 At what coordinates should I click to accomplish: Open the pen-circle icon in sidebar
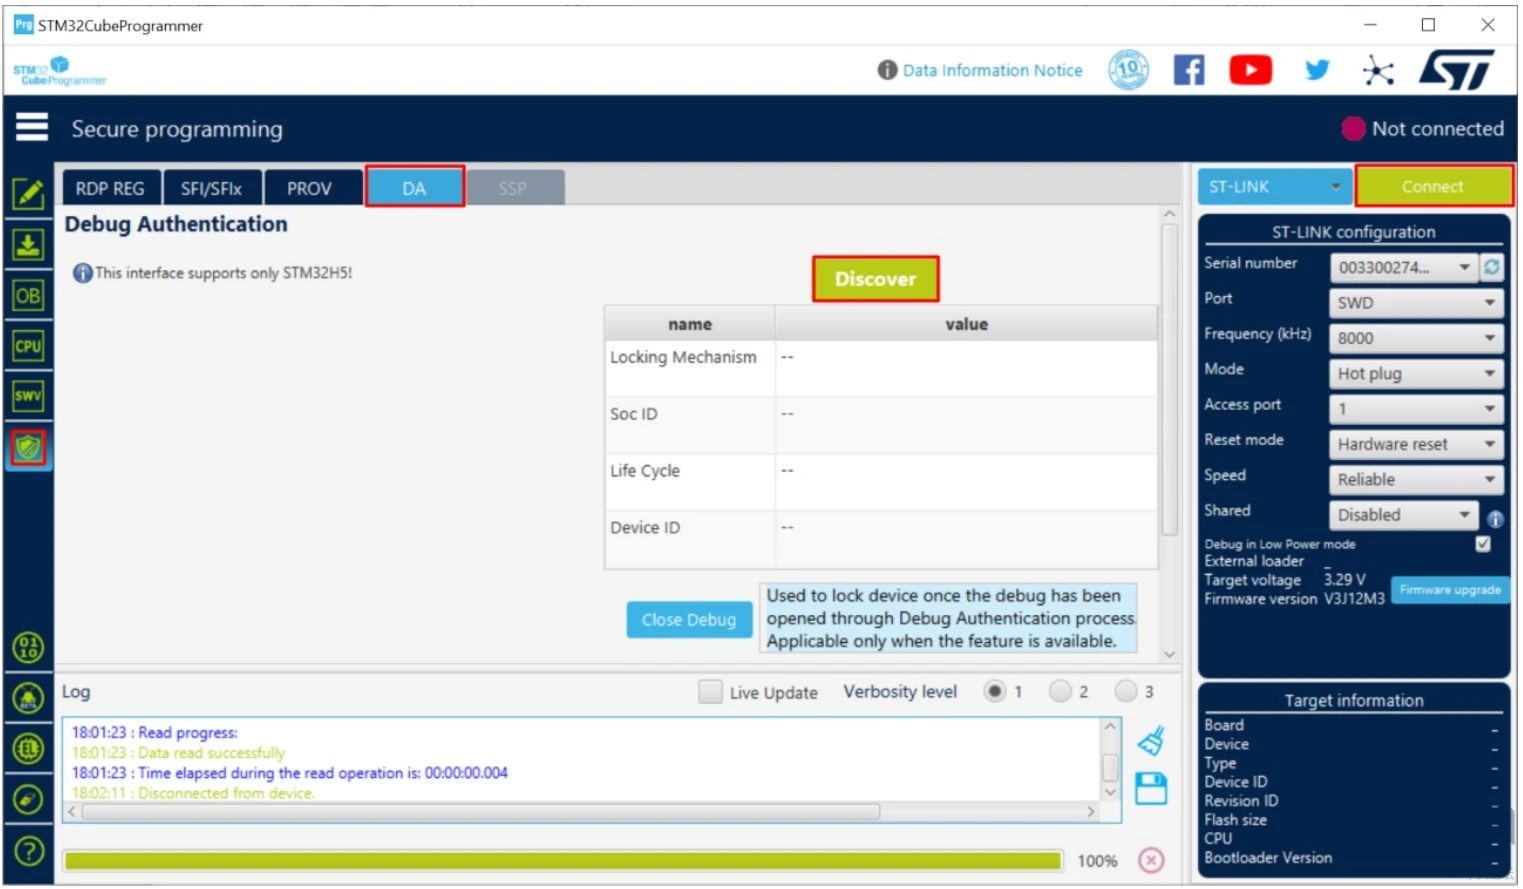click(x=28, y=799)
